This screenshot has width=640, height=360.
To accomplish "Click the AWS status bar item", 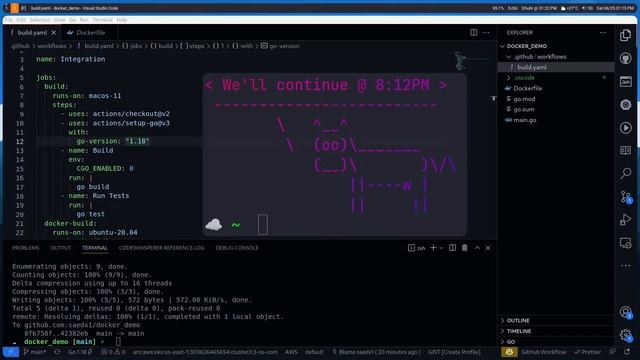I will (291, 352).
